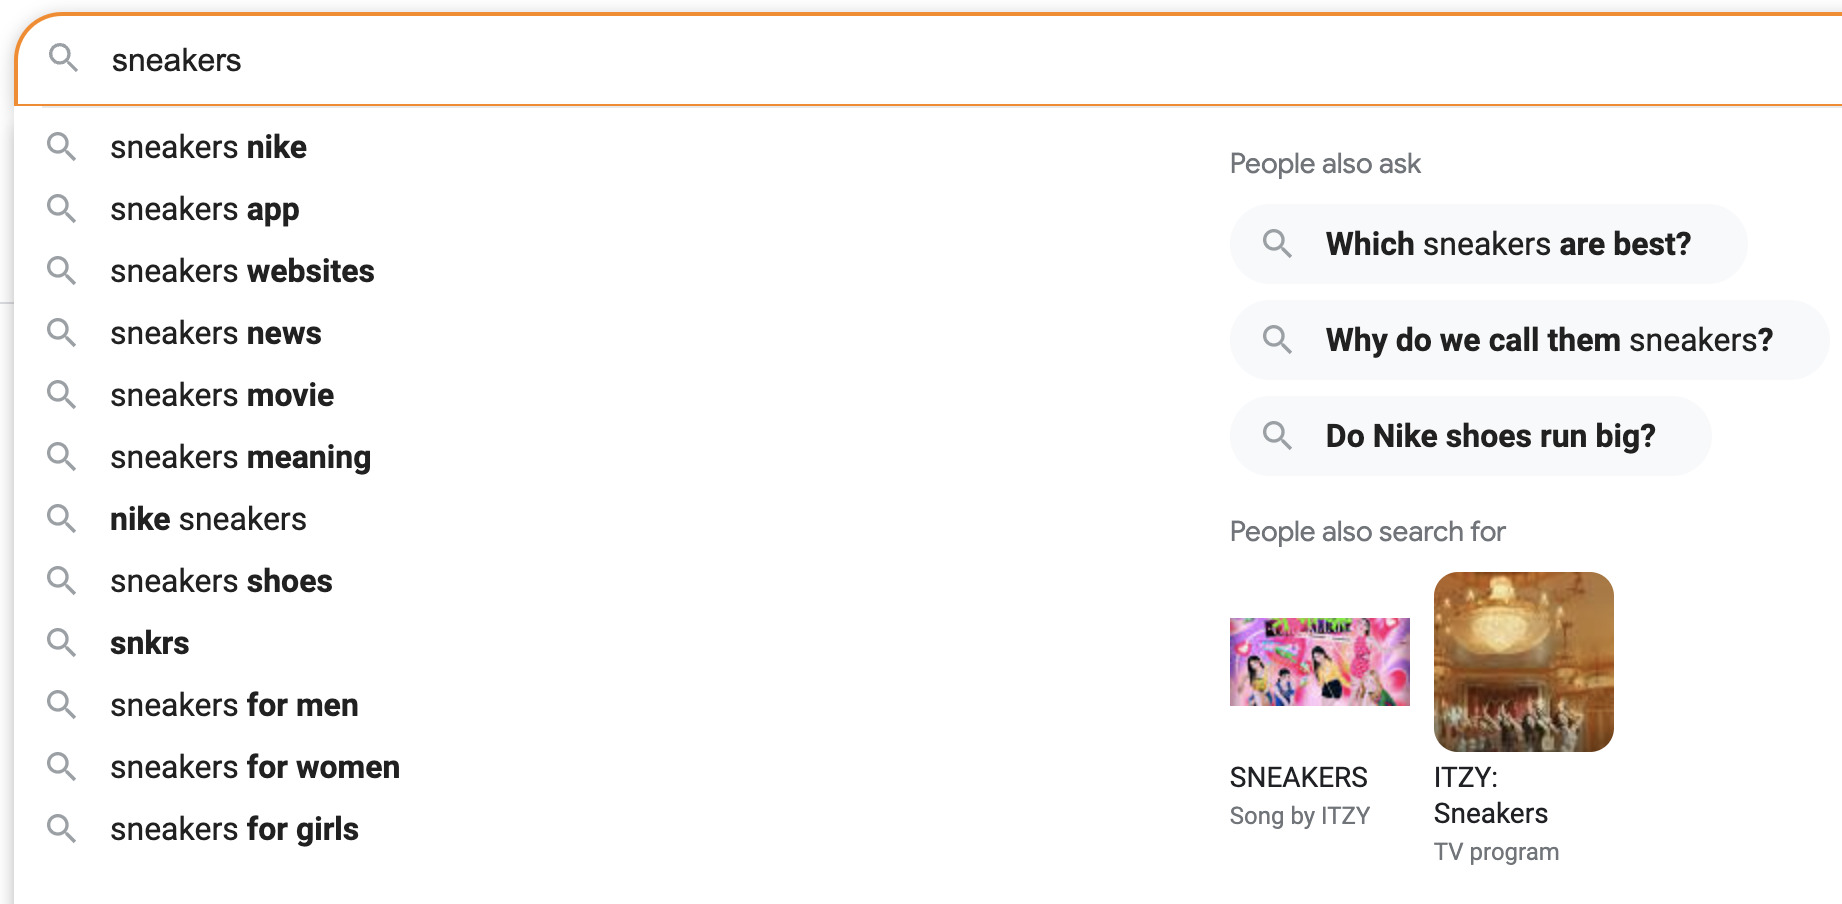The height and width of the screenshot is (904, 1842).
Task: Pick the 'sneakers meaning' suggestion
Action: pyautogui.click(x=240, y=457)
